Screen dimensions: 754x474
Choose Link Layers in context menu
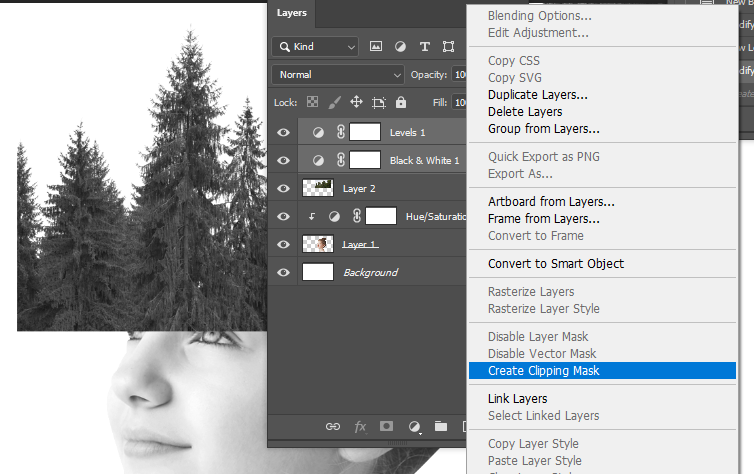[x=517, y=399]
